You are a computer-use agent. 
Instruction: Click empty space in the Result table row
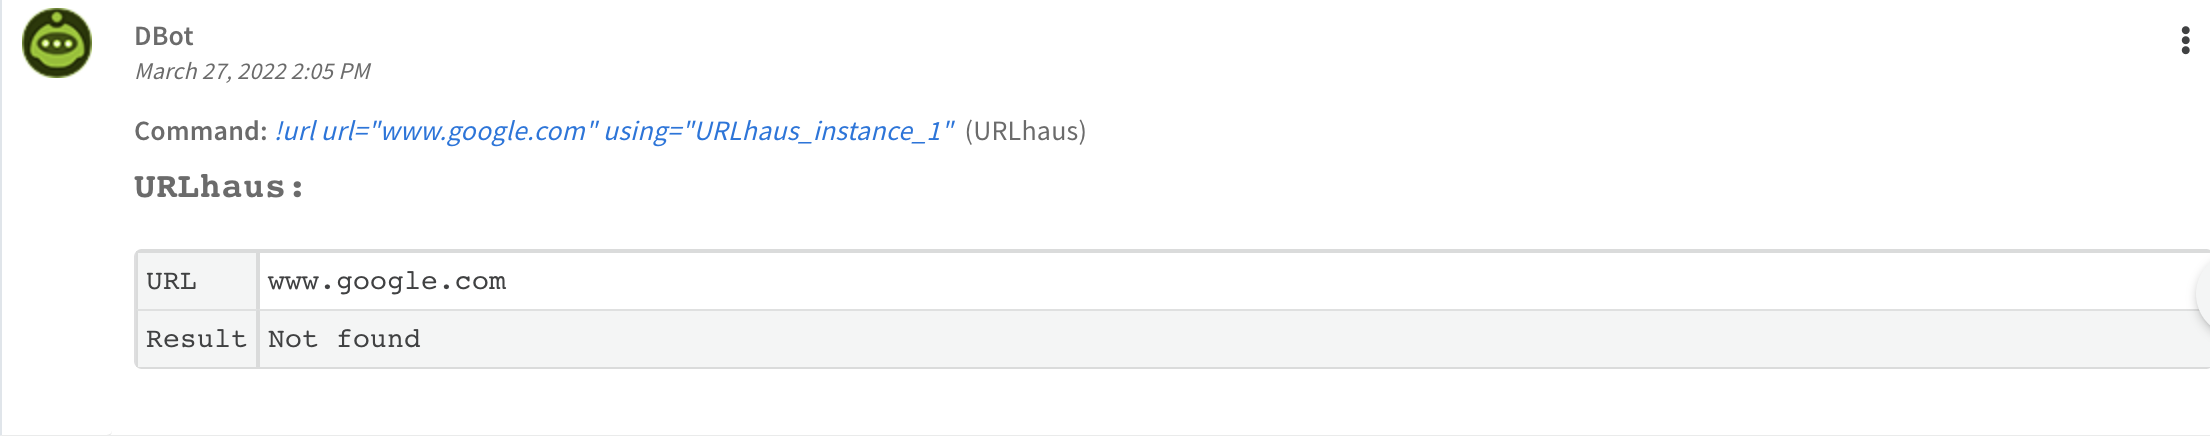(x=1300, y=339)
